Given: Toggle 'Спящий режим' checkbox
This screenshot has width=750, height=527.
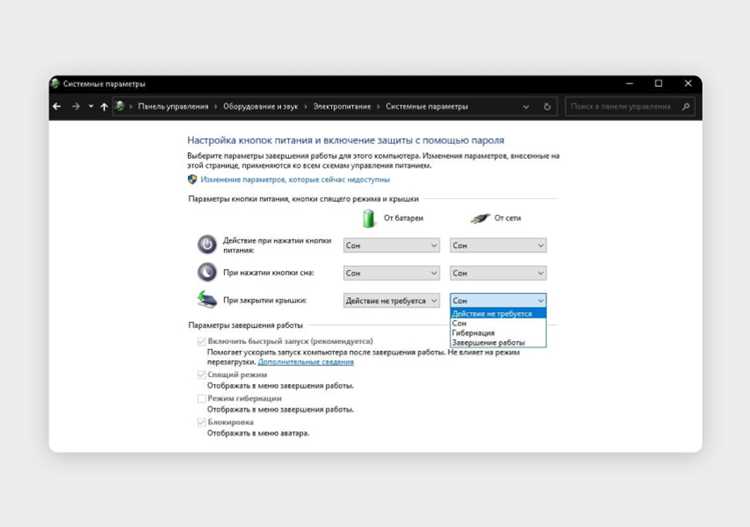Looking at the screenshot, I should 201,374.
